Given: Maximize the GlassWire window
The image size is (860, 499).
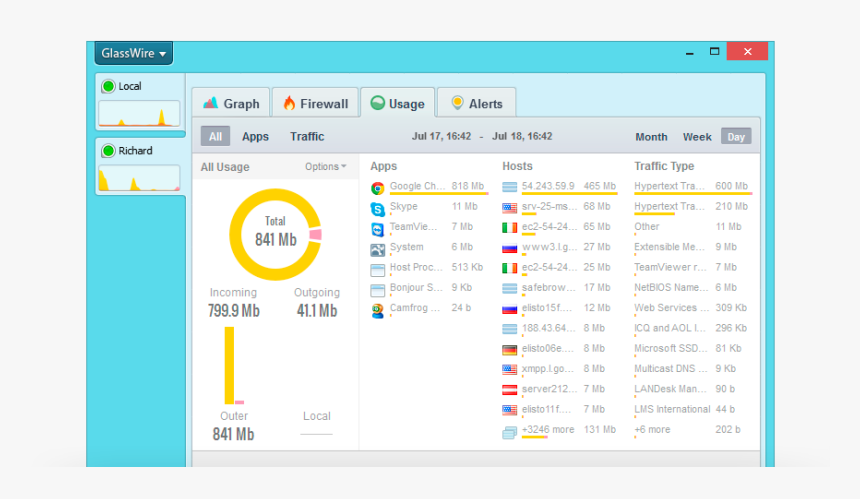Looking at the screenshot, I should (714, 52).
